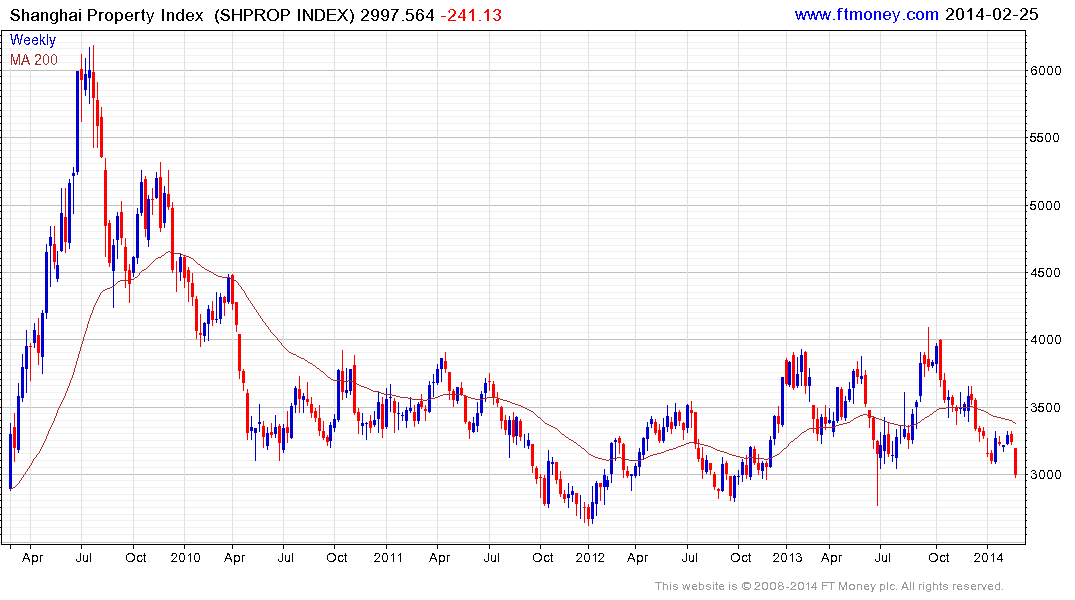Viewport: 1075px width, 600px height.
Task: Click the 3000 price axis label
Action: pyautogui.click(x=1045, y=475)
